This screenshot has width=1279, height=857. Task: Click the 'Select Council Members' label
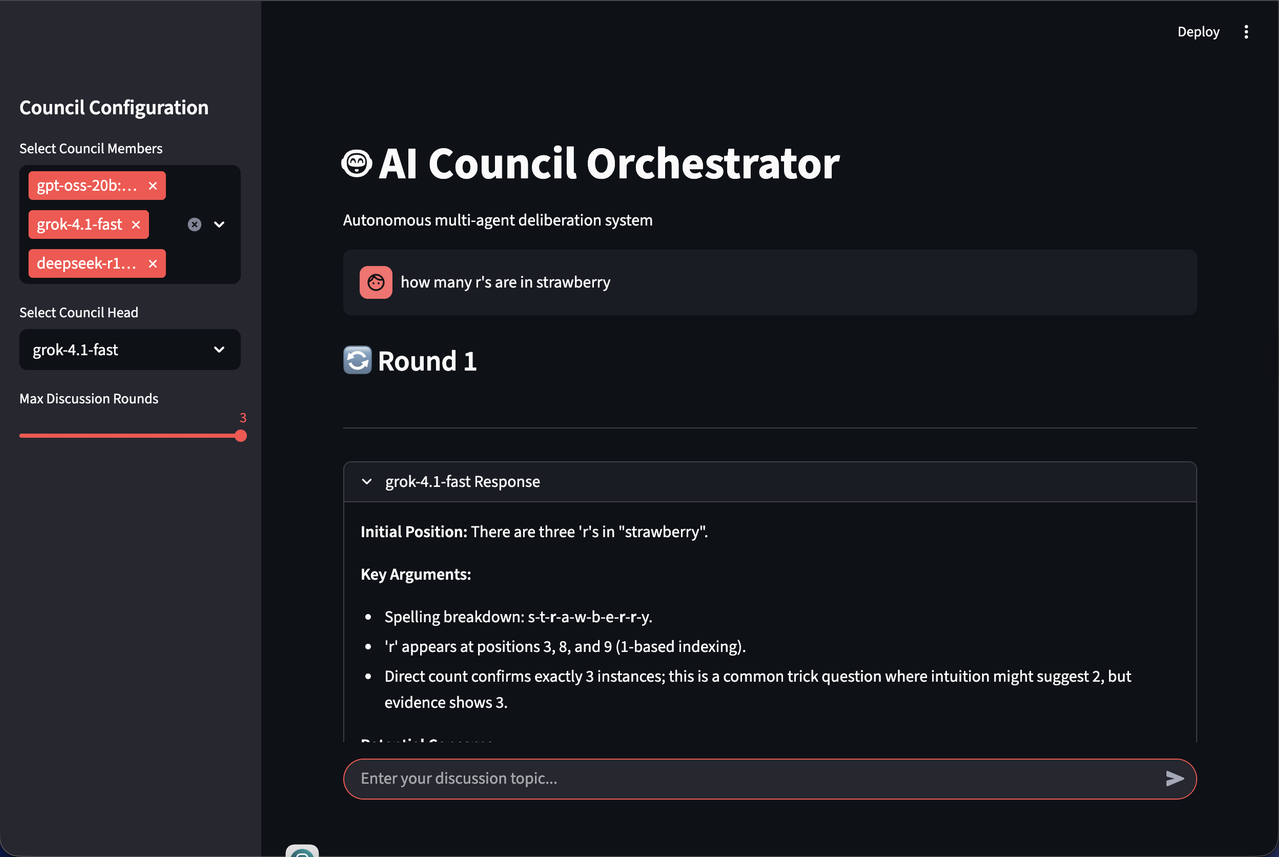(x=91, y=149)
